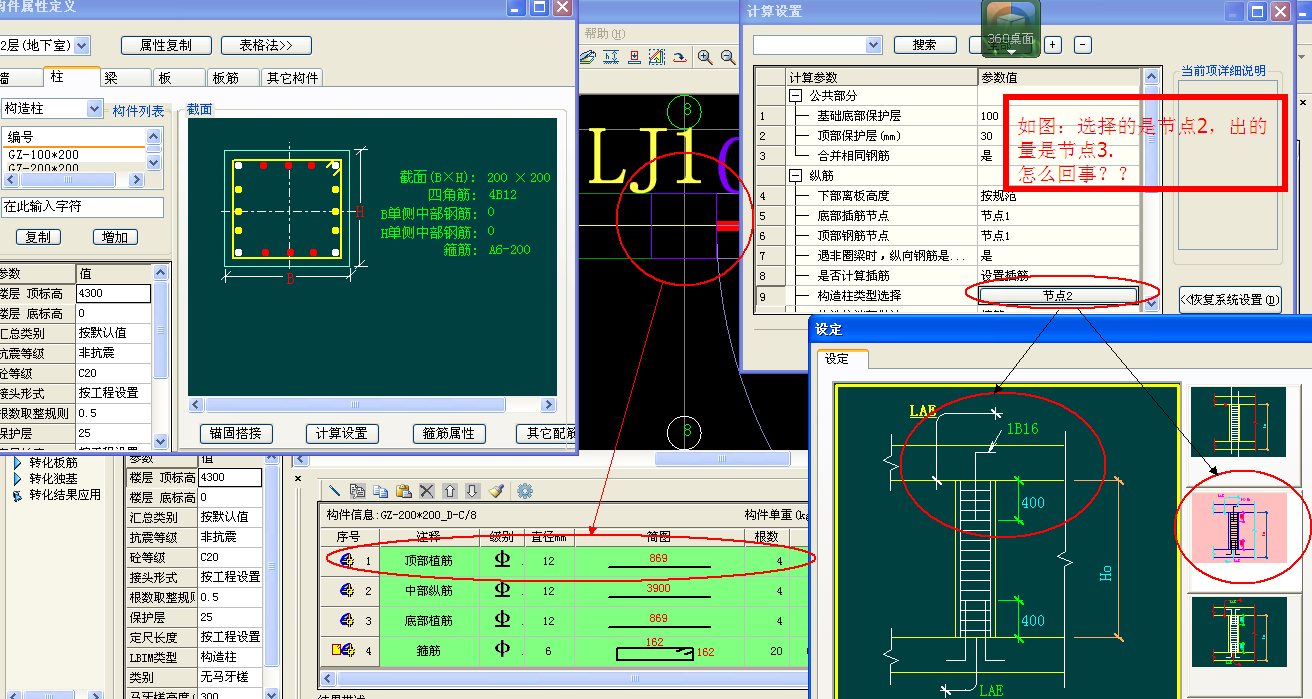Click the paste clipboard icon in rebar toolbar
Screen dimensions: 1312x699
click(x=404, y=491)
